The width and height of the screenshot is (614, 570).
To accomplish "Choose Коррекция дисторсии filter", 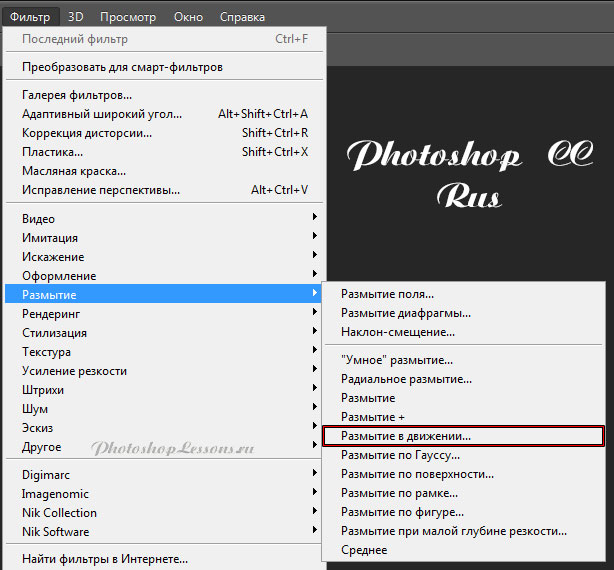I will tap(164, 133).
